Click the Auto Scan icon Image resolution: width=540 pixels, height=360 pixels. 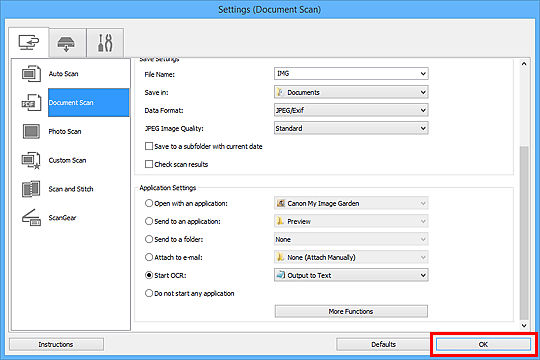[x=31, y=73]
